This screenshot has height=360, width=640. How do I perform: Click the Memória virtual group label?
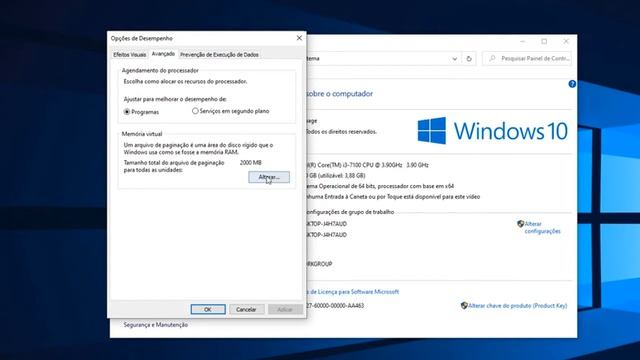(x=142, y=134)
